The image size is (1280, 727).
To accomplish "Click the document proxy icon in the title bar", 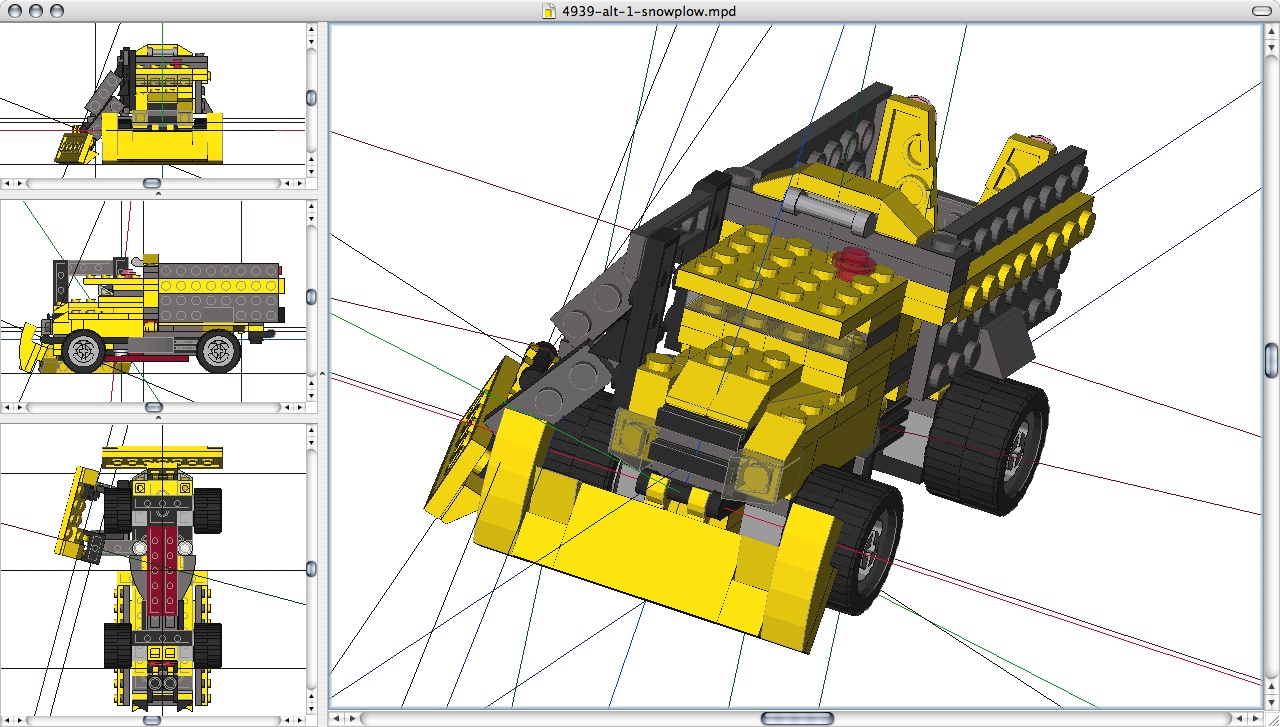I will click(x=548, y=13).
